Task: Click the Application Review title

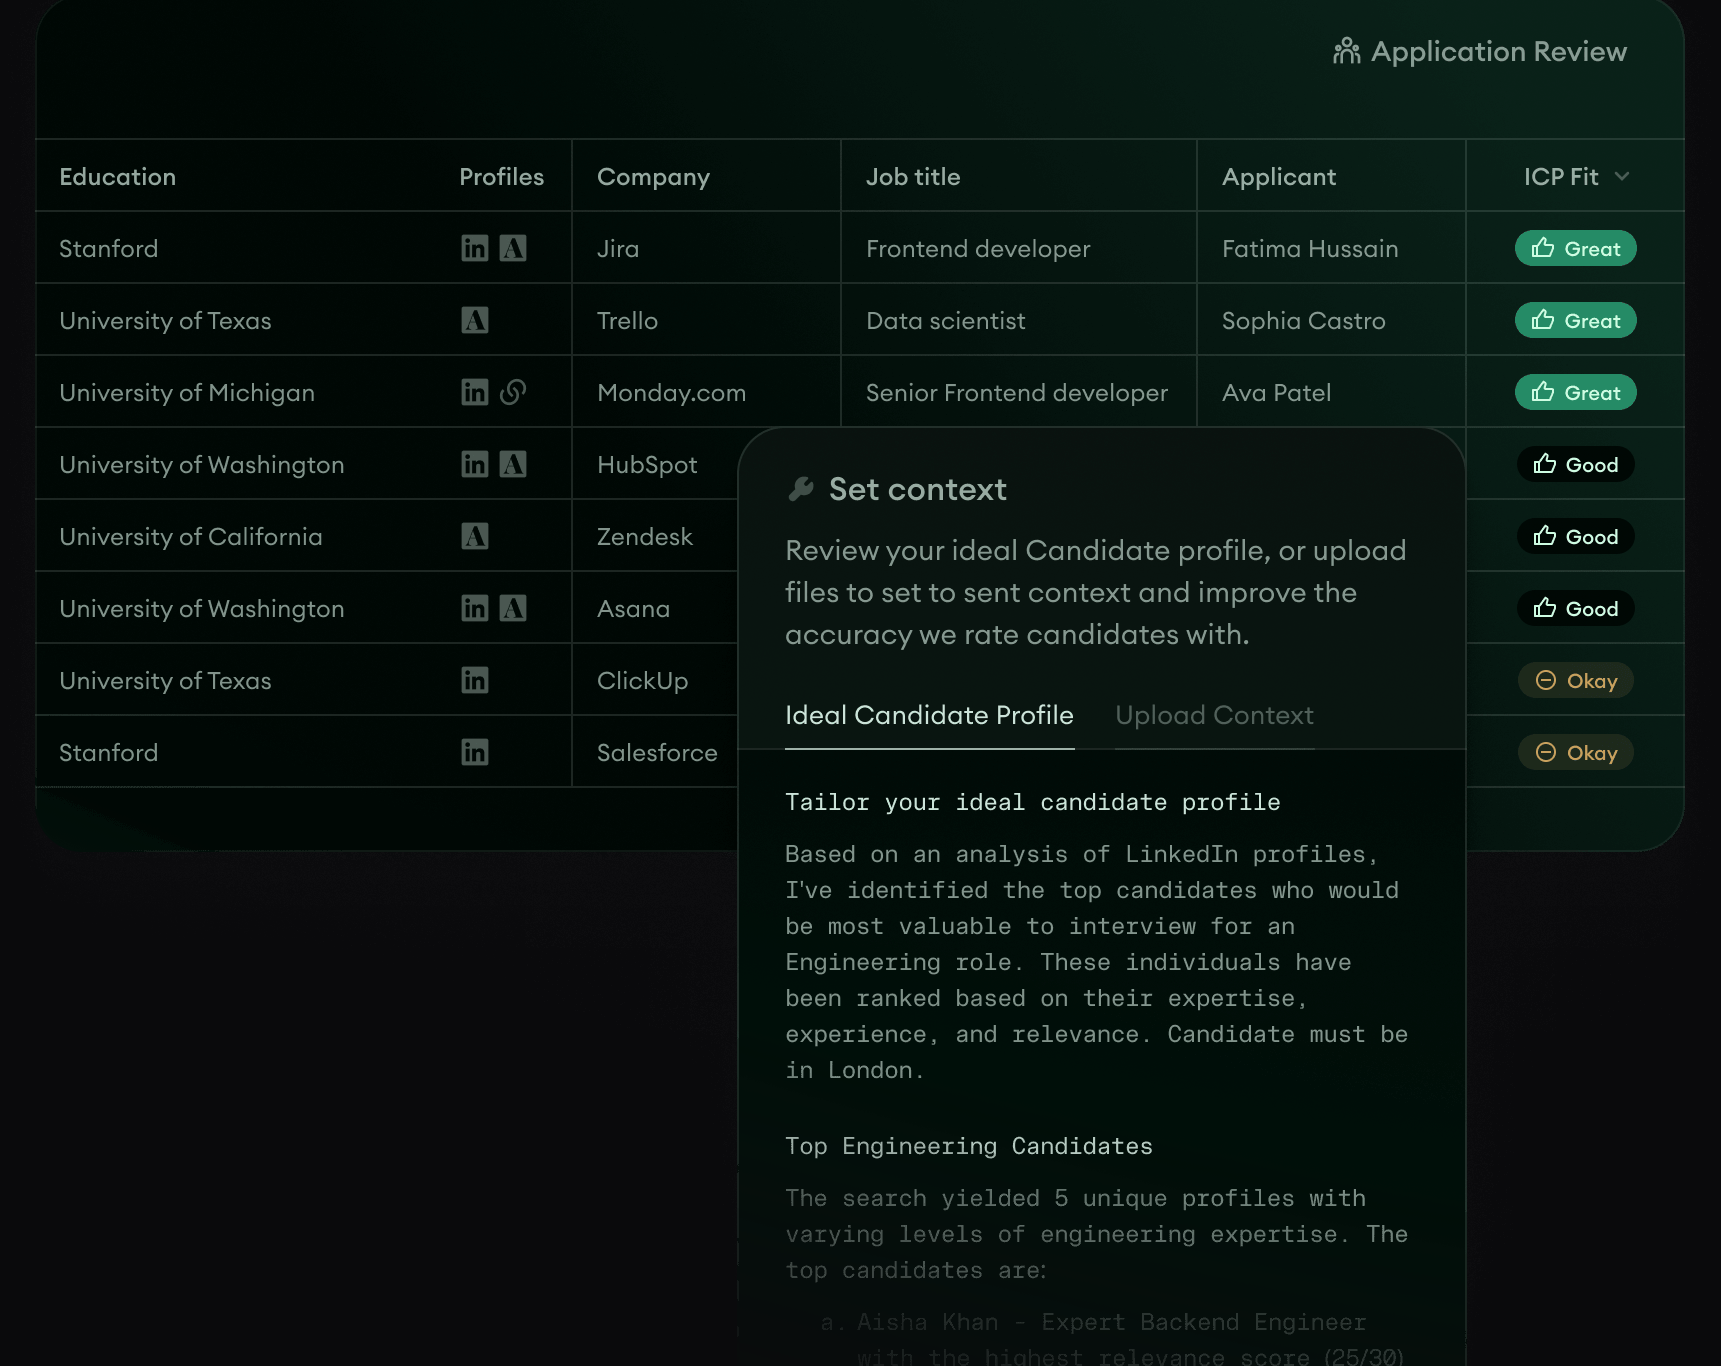Action: tap(1498, 51)
